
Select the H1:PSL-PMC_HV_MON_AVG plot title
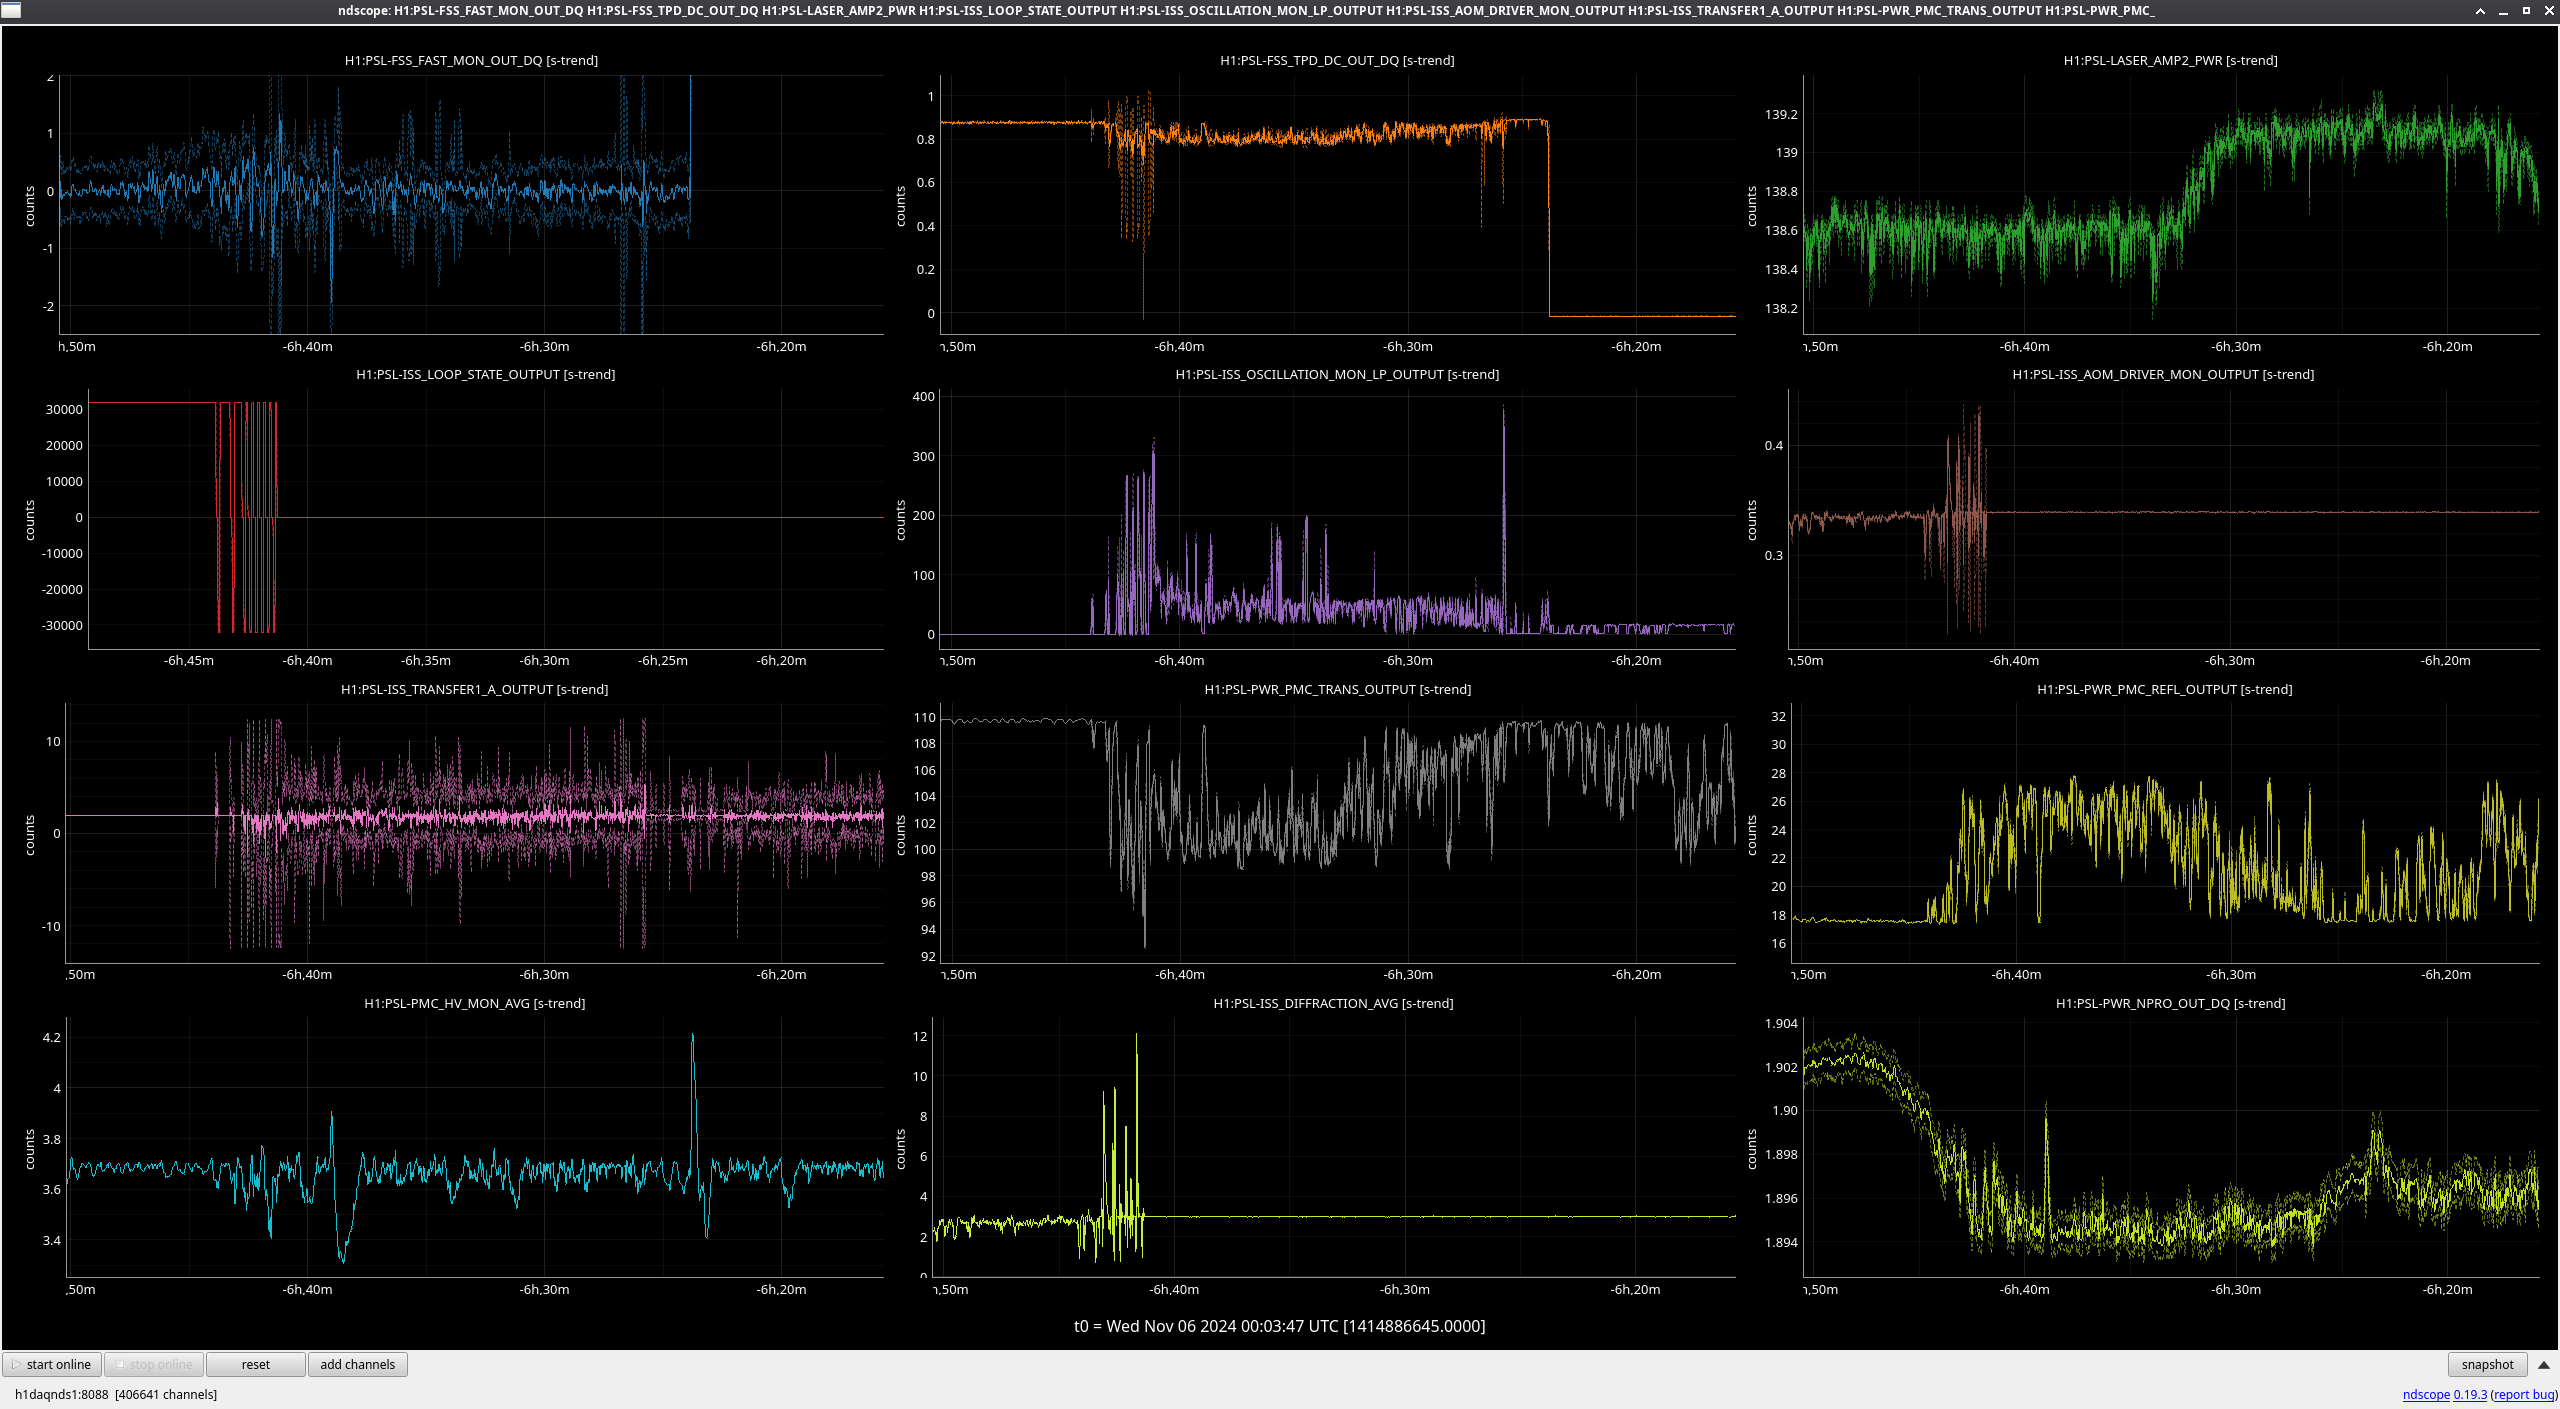pos(474,1003)
